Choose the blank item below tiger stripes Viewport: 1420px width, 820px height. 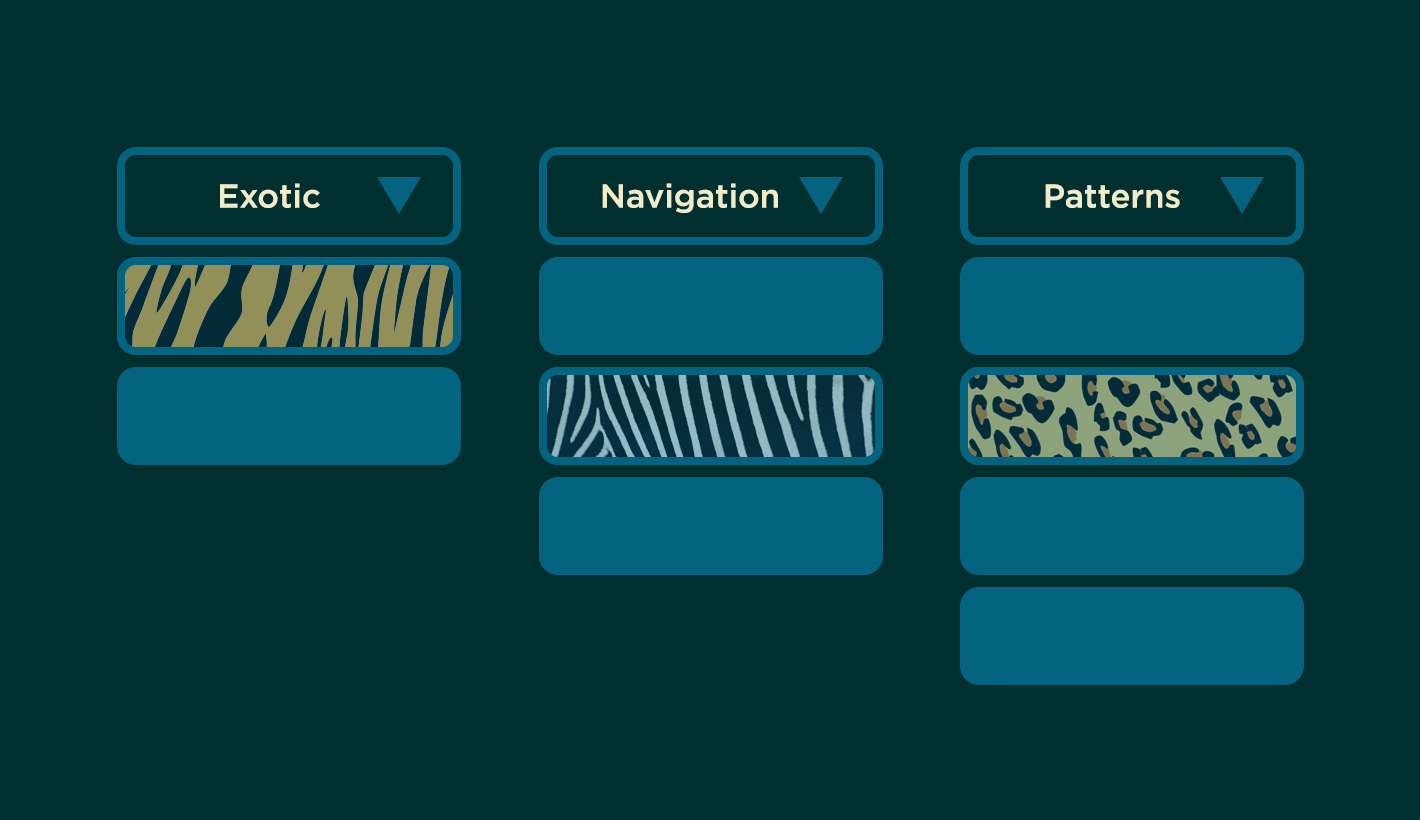coord(289,416)
